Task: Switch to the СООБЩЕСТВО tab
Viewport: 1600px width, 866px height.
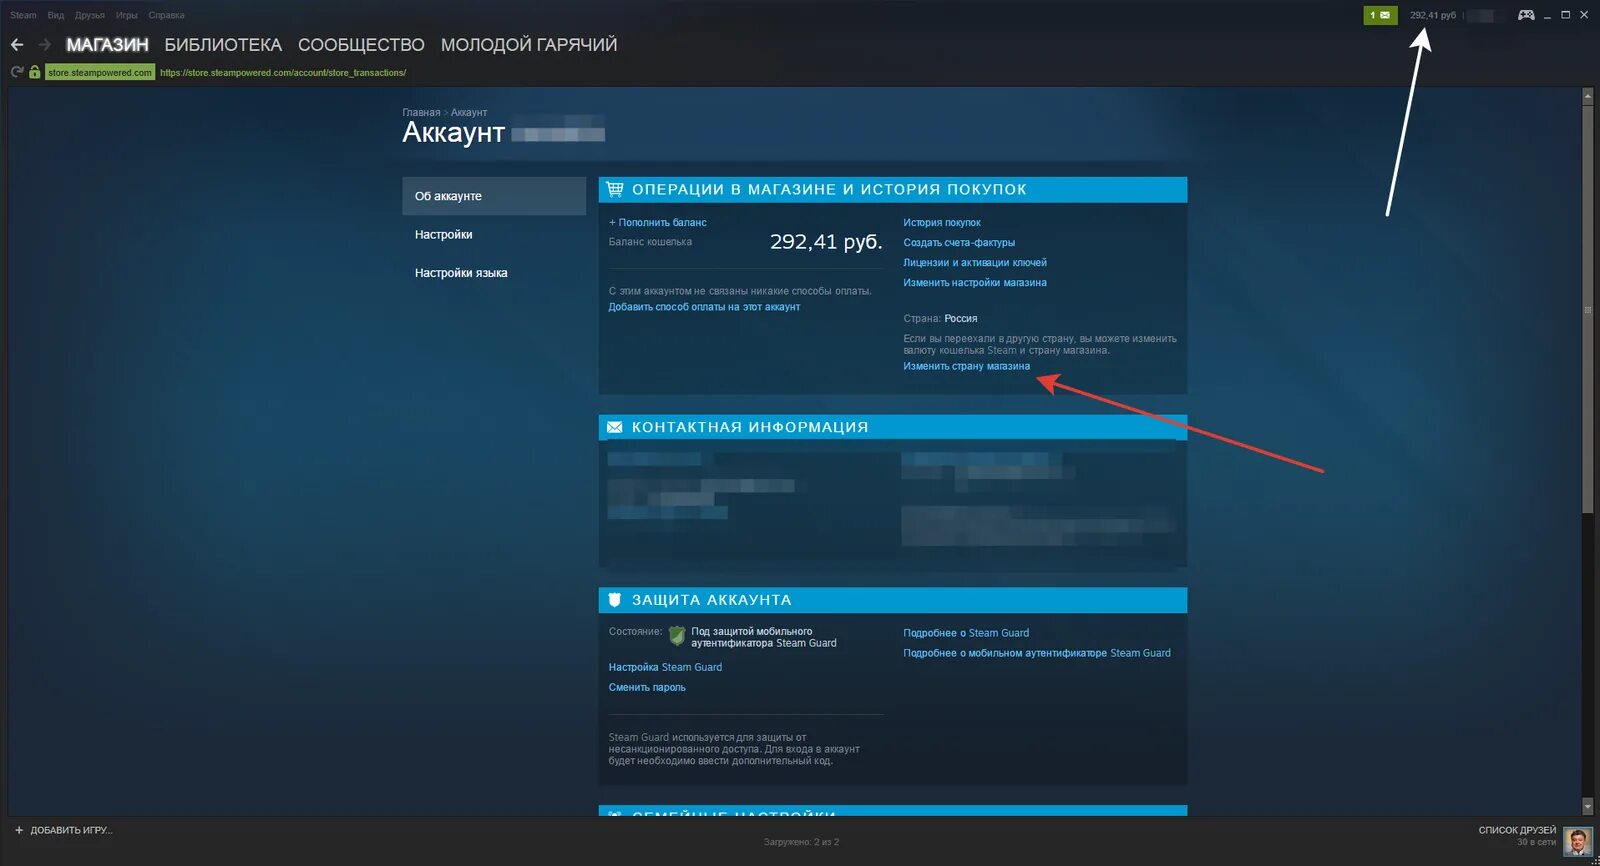Action: 361,45
